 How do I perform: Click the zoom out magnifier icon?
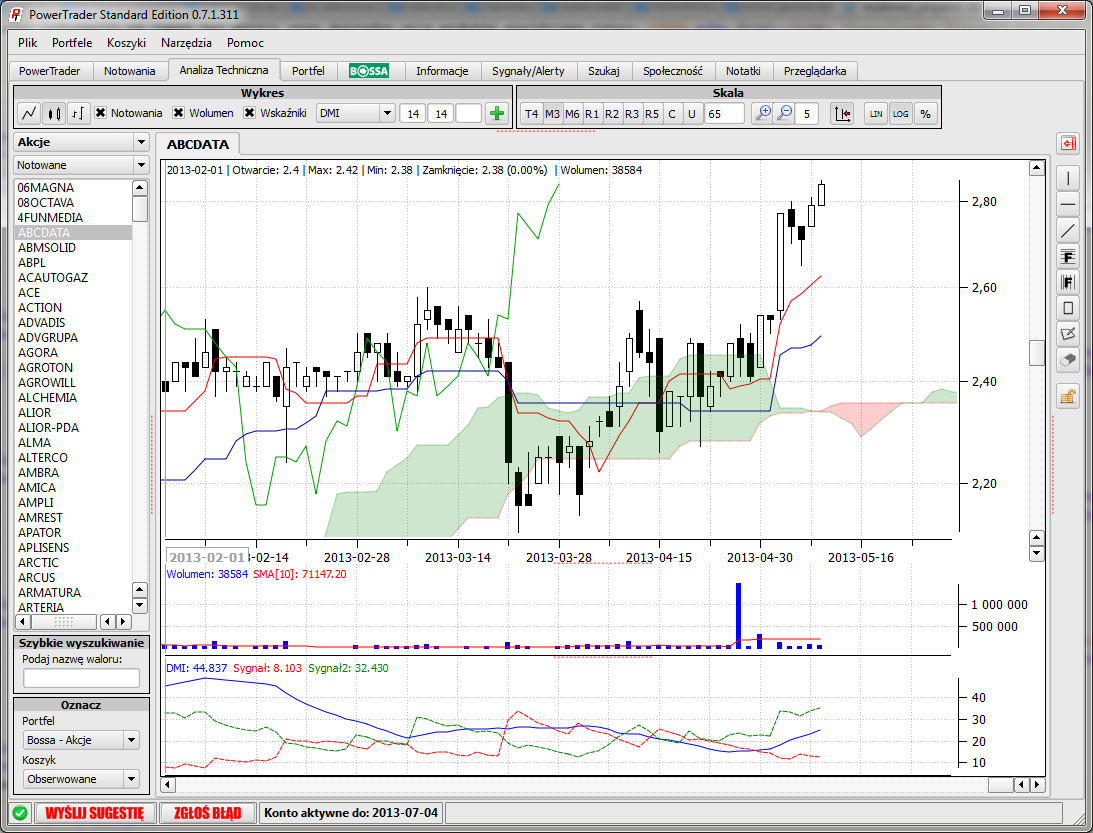coord(785,114)
